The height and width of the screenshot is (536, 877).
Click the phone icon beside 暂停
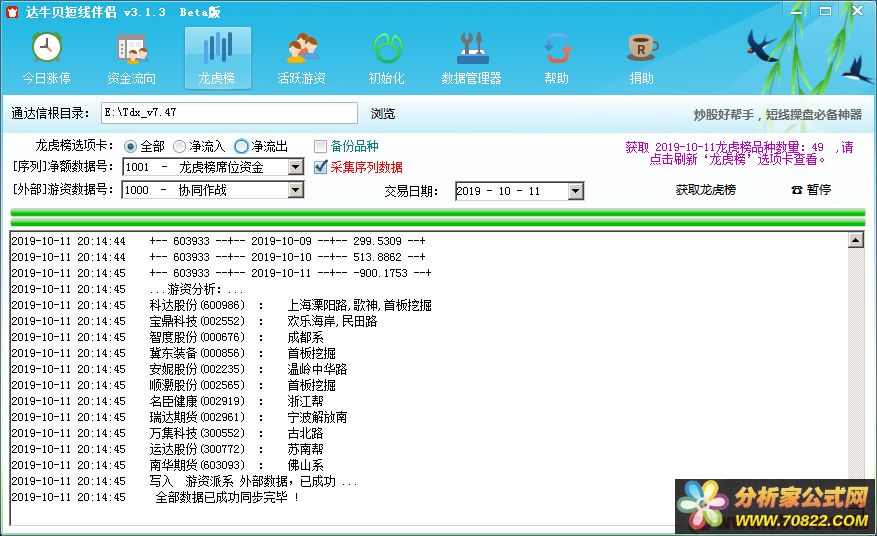pyautogui.click(x=796, y=190)
